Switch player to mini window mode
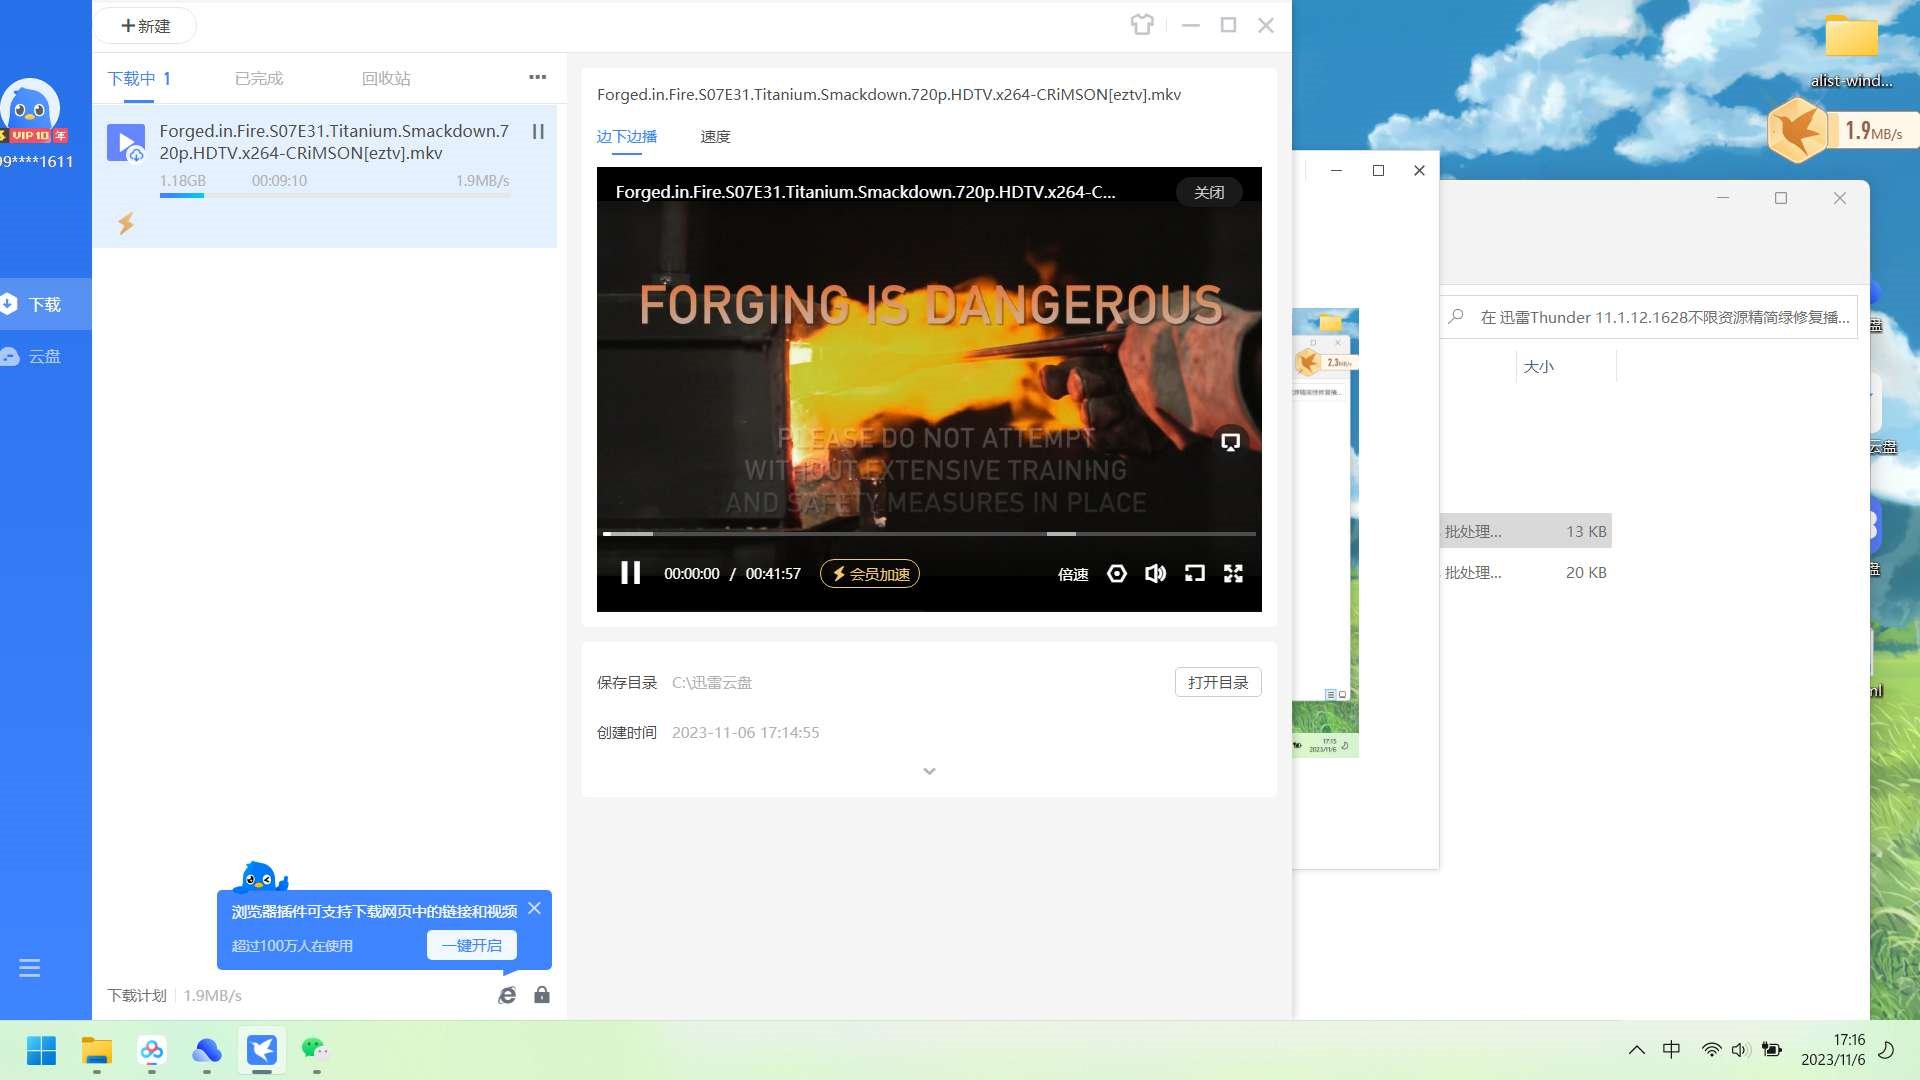The height and width of the screenshot is (1080, 1920). (1194, 573)
